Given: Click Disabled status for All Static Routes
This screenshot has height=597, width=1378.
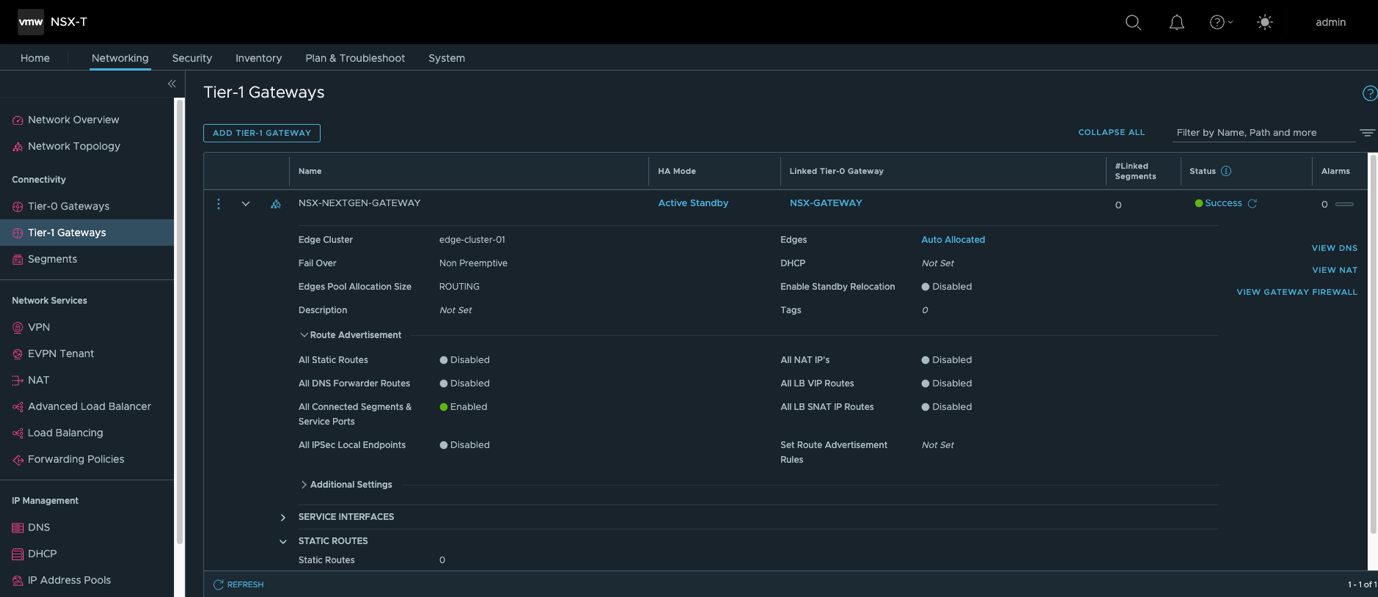Looking at the screenshot, I should (x=464, y=360).
